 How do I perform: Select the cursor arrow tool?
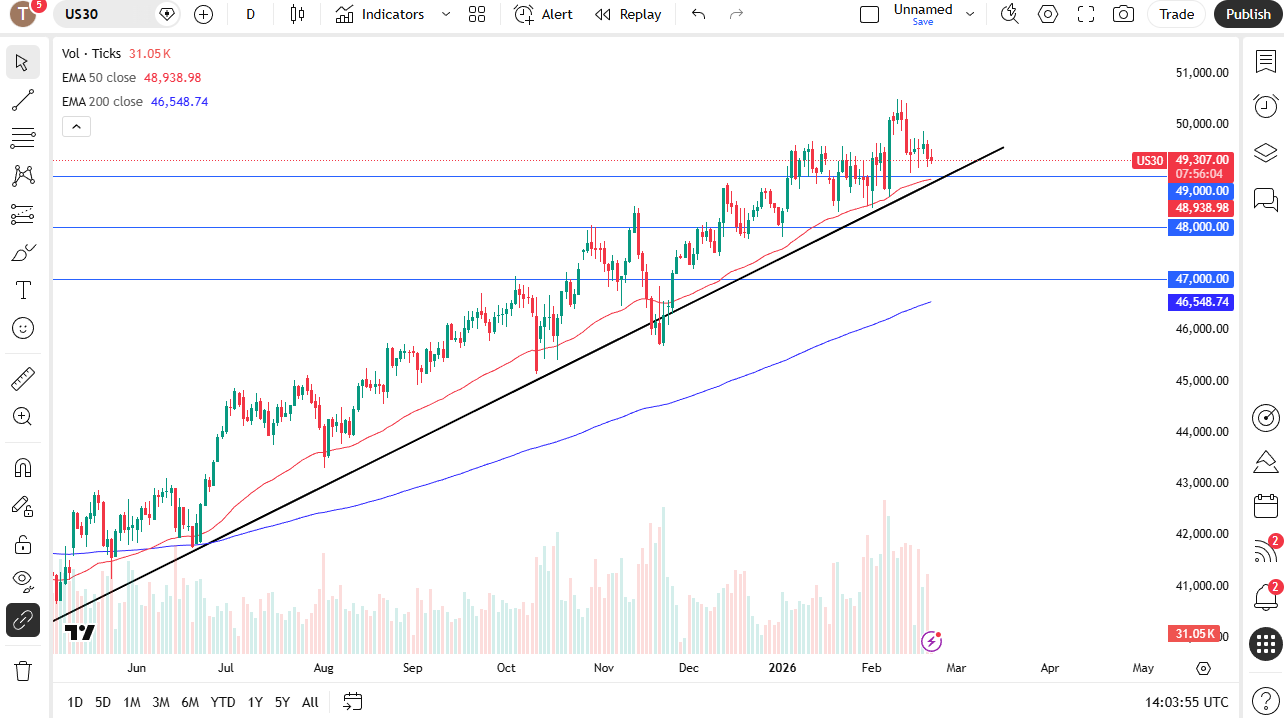(x=22, y=62)
